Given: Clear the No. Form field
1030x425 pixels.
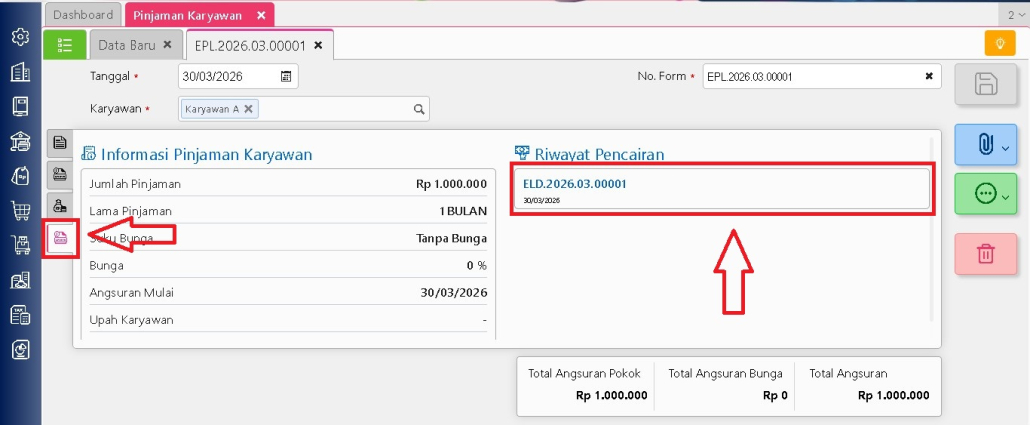Looking at the screenshot, I should coord(928,76).
